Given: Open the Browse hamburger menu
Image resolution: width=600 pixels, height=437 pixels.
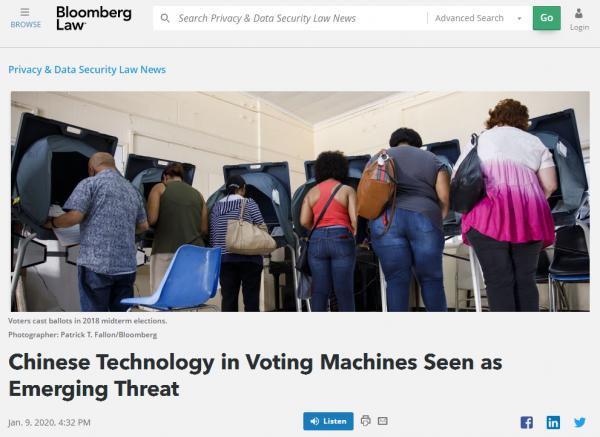Looking at the screenshot, I should [x=25, y=12].
